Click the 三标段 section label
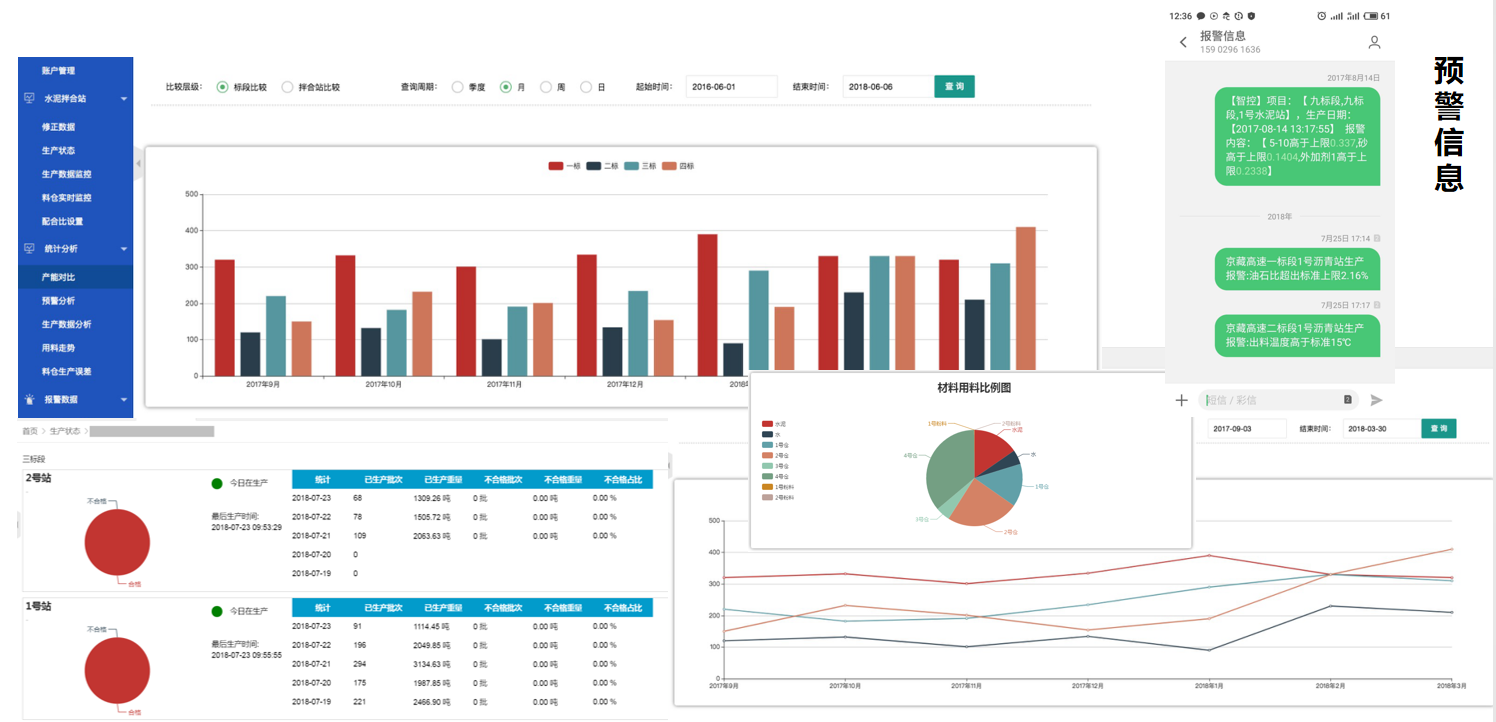Viewport: 1496px width, 722px height. click(x=34, y=458)
